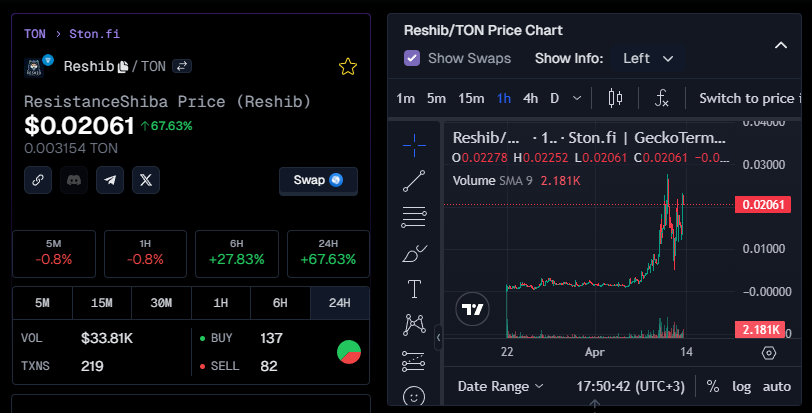
Task: Select the 1m chart interval
Action: coord(405,98)
